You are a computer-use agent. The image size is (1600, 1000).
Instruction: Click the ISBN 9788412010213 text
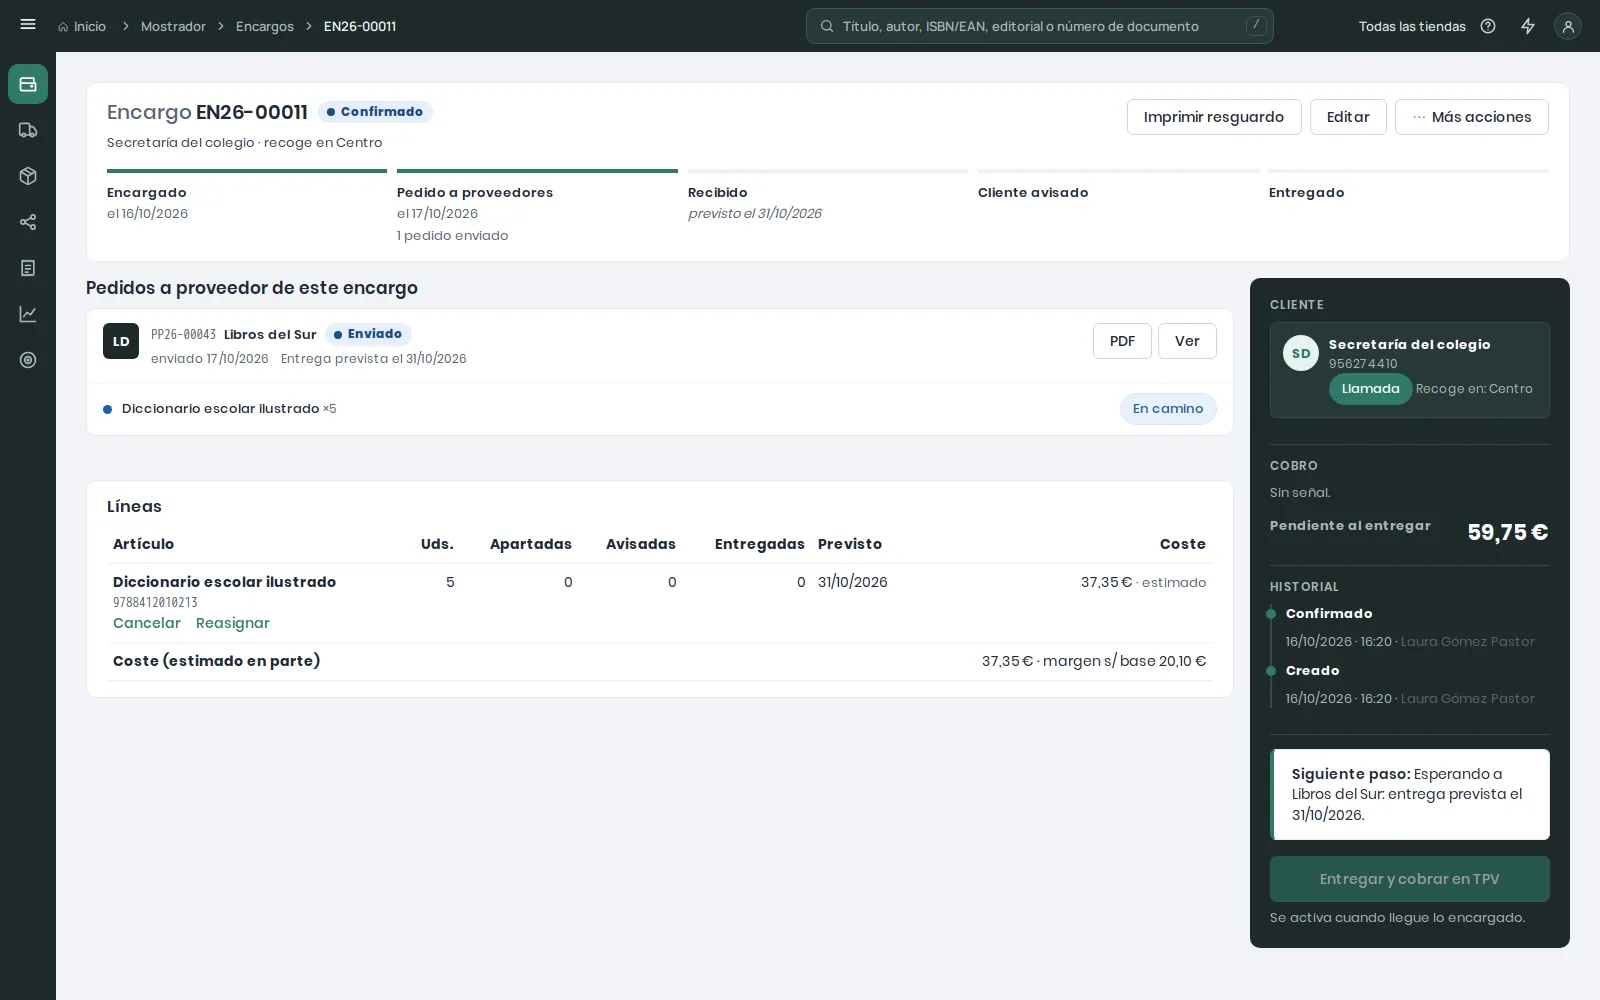click(155, 602)
